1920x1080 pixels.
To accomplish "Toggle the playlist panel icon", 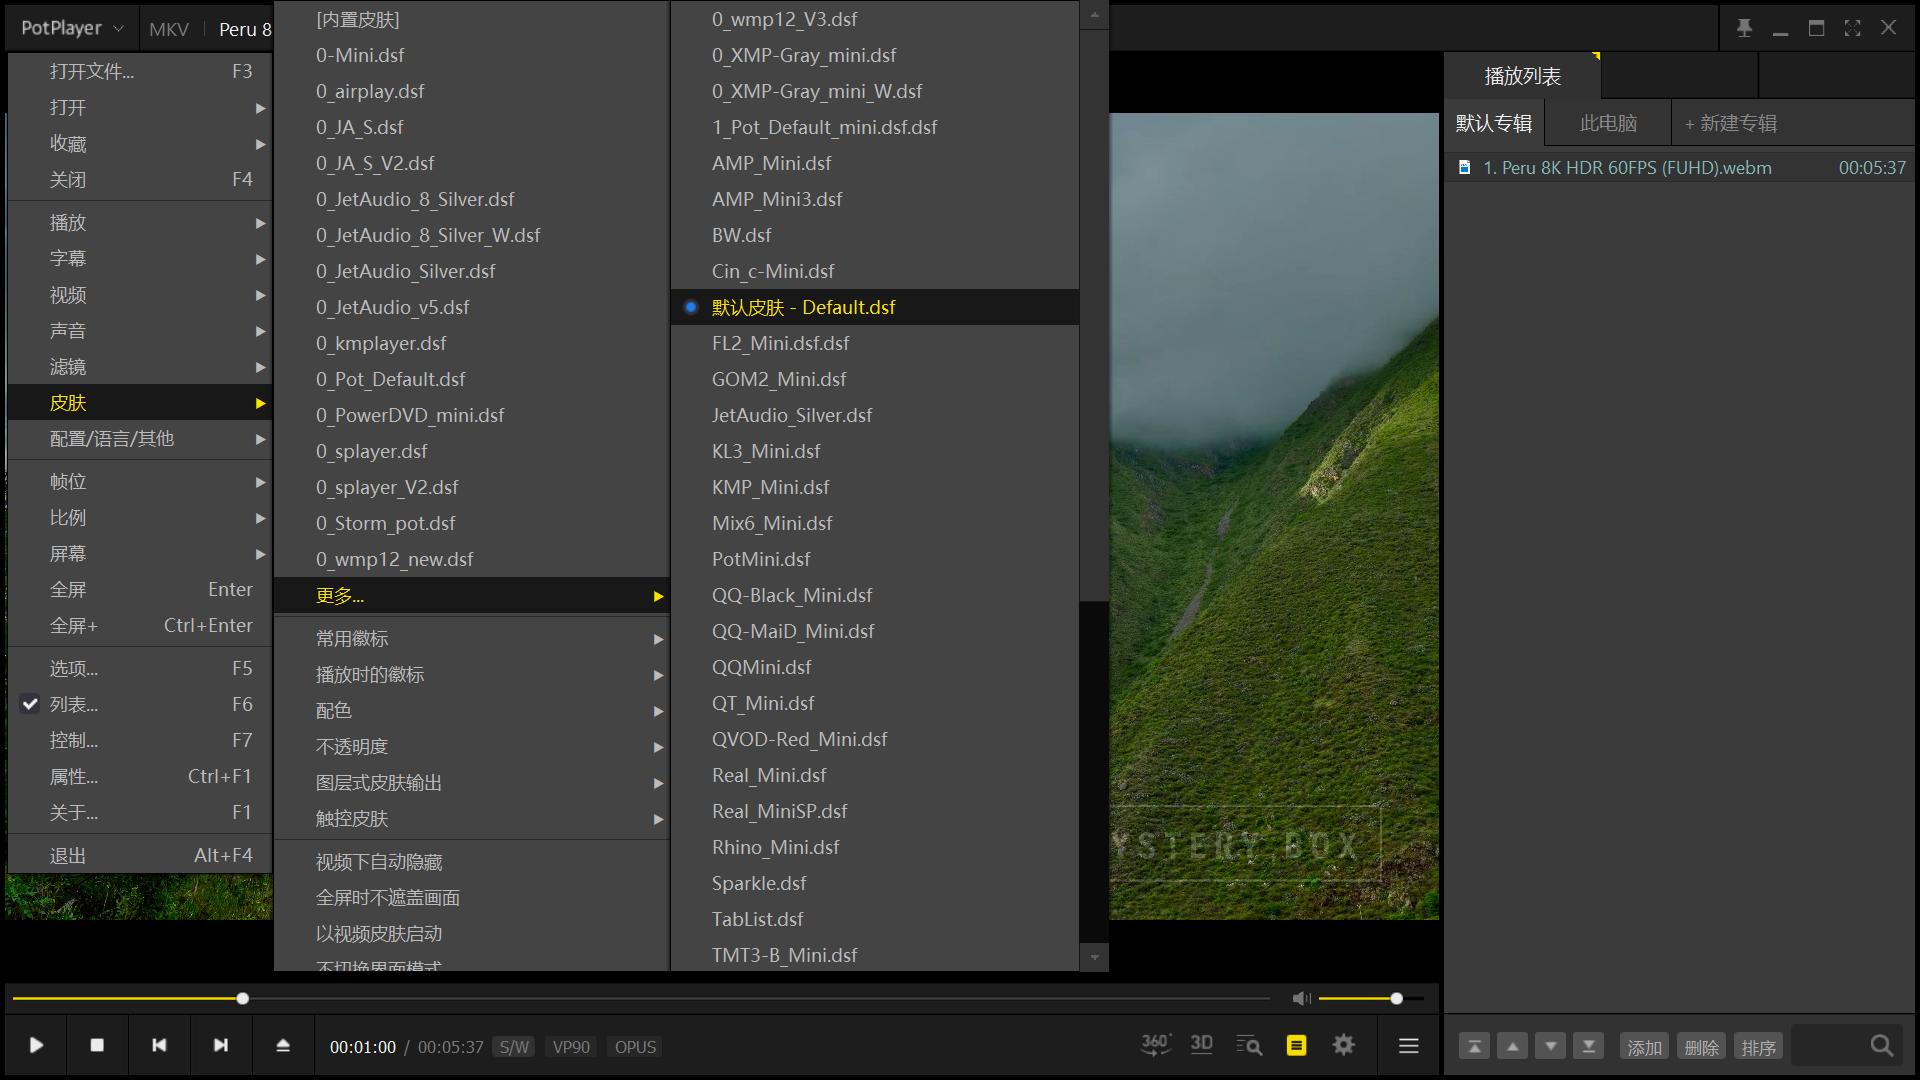I will pos(1296,1046).
